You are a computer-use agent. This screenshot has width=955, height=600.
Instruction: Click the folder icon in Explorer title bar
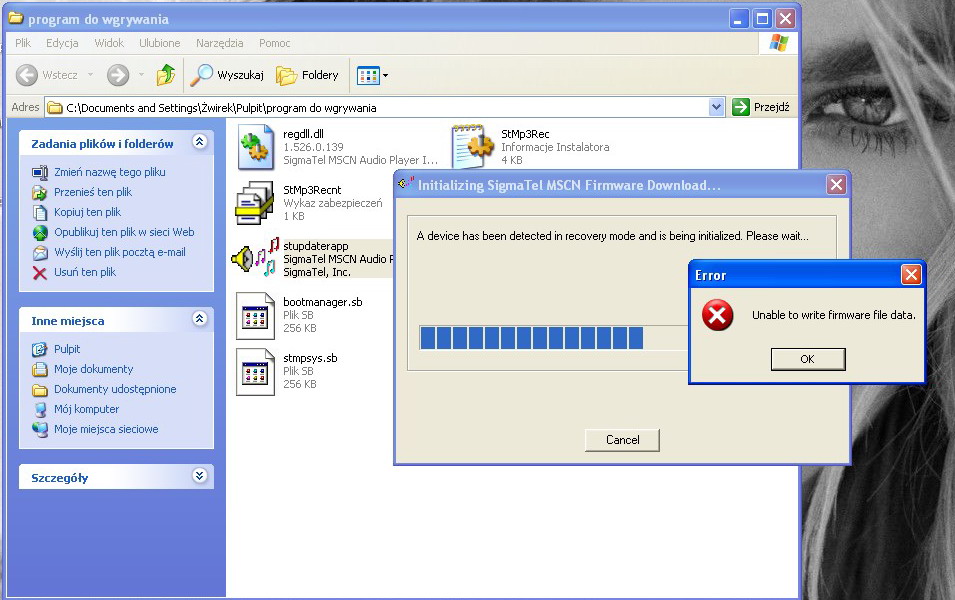tap(15, 18)
